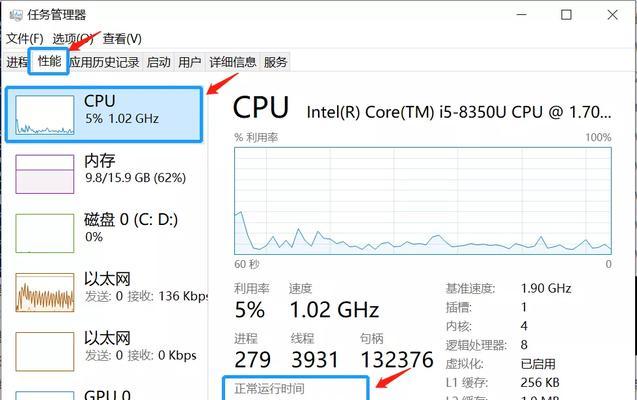
Task: Minimize the Task Manager window
Action: 522,15
